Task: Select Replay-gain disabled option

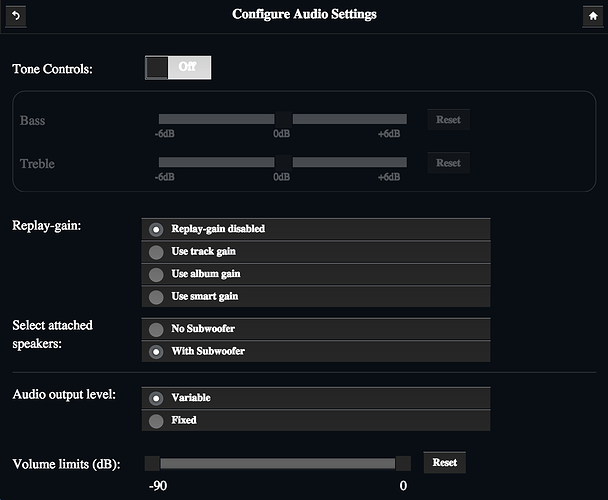Action: click(x=316, y=229)
